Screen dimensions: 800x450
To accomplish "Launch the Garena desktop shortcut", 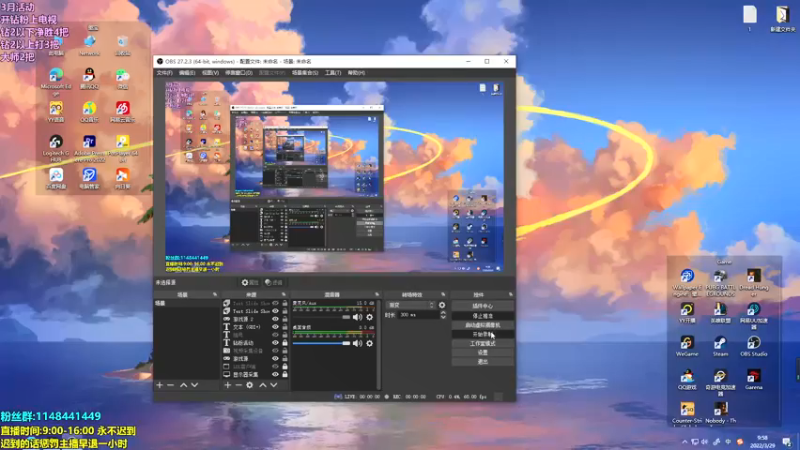I will 754,380.
